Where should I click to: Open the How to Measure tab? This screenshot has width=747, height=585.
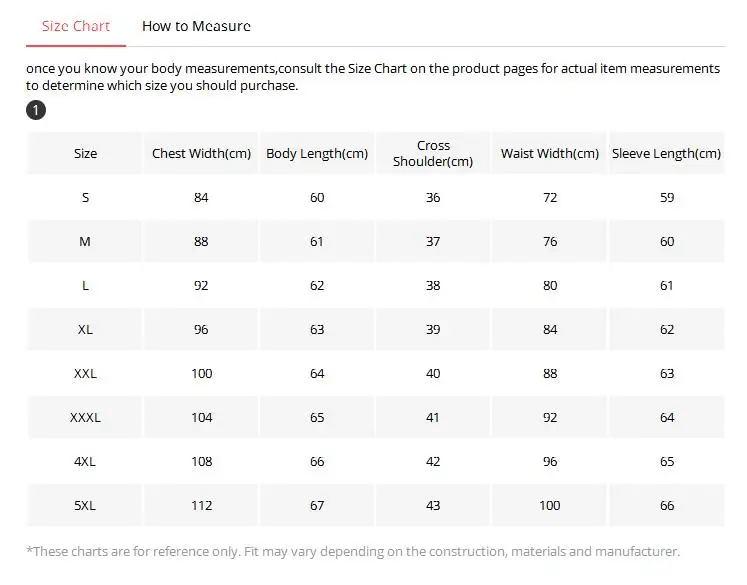[x=196, y=26]
